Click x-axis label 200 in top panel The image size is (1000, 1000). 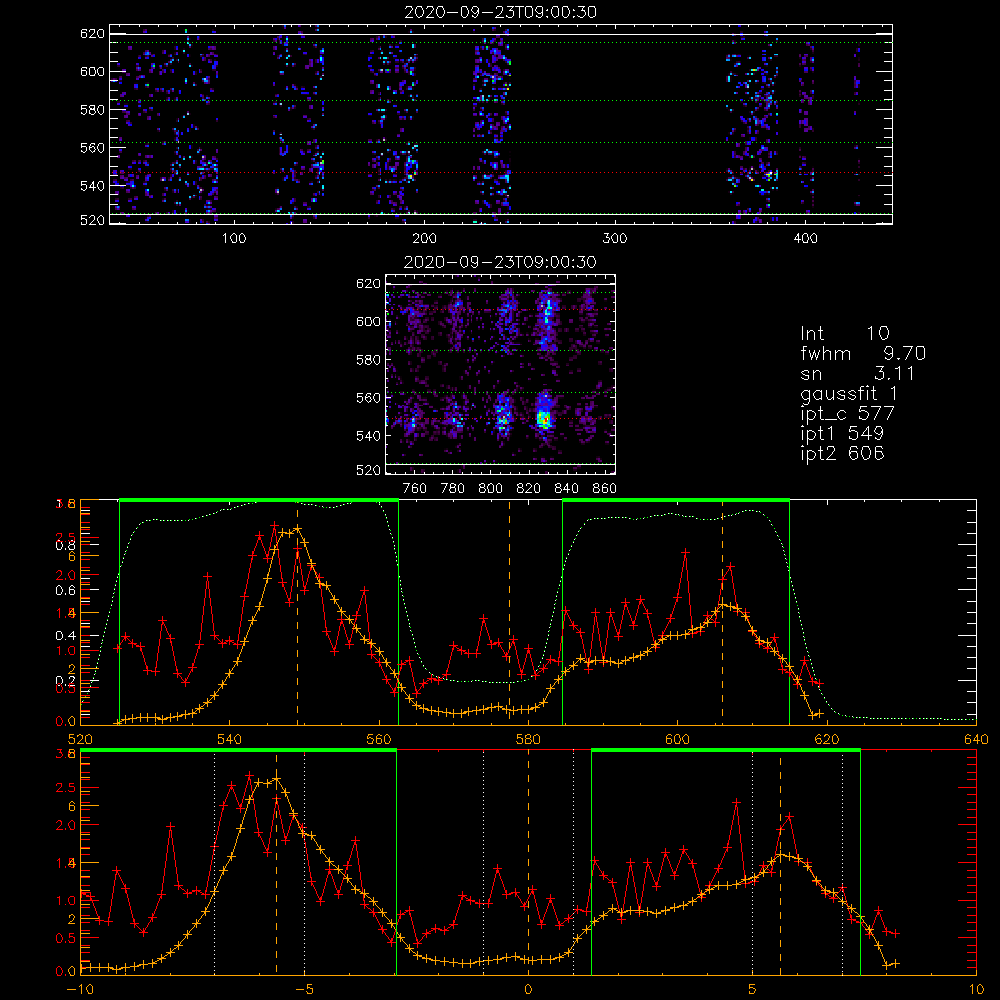[x=424, y=239]
